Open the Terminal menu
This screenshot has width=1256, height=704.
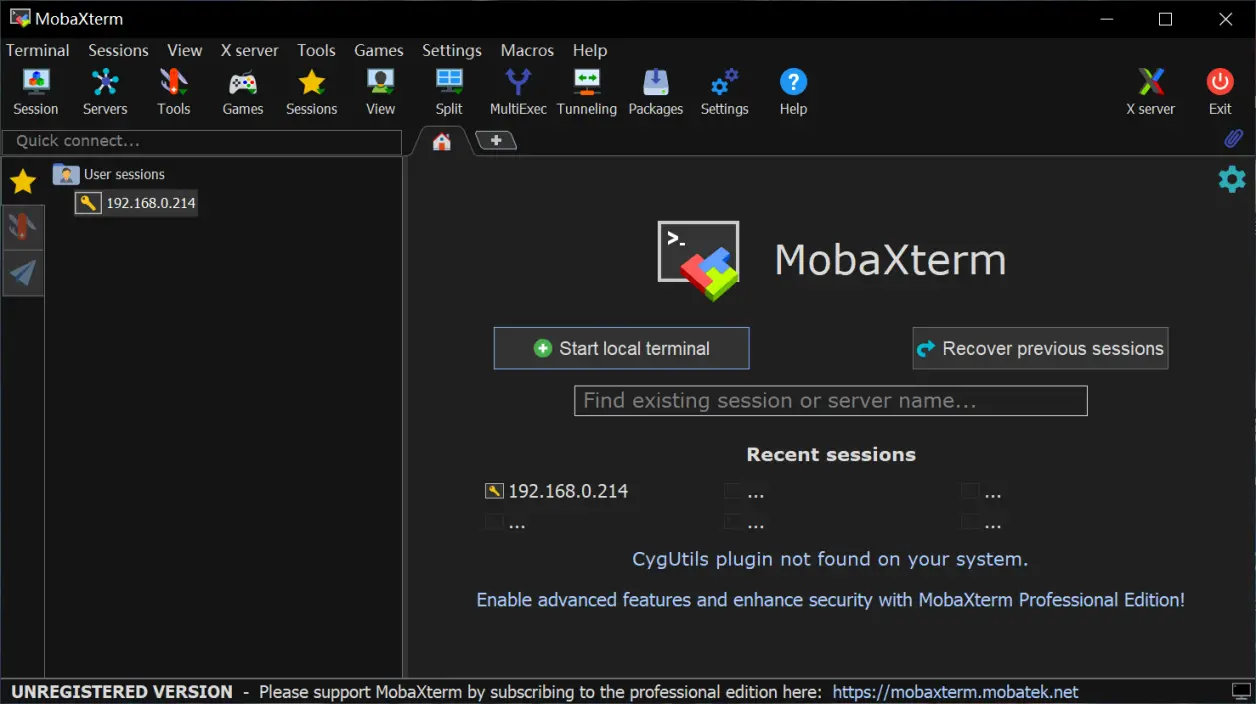[x=38, y=50]
